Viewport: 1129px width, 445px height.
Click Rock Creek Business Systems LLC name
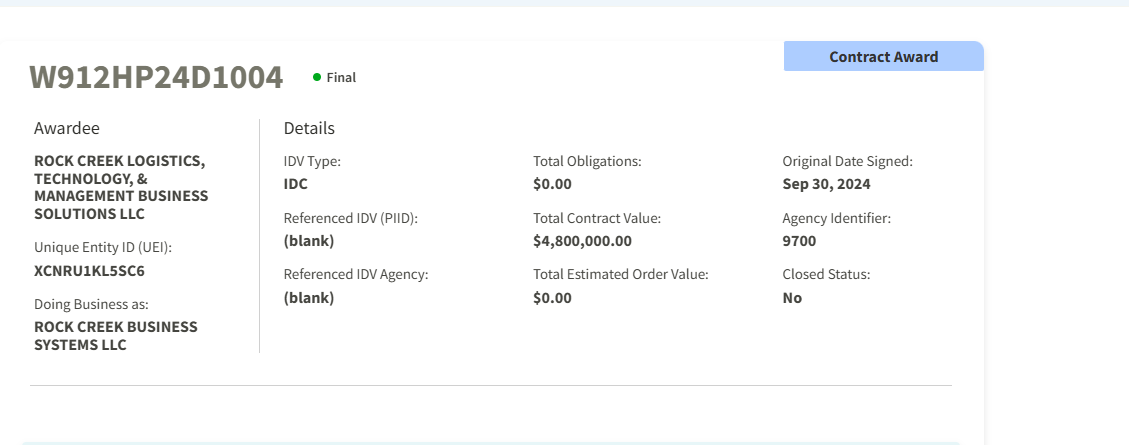115,336
